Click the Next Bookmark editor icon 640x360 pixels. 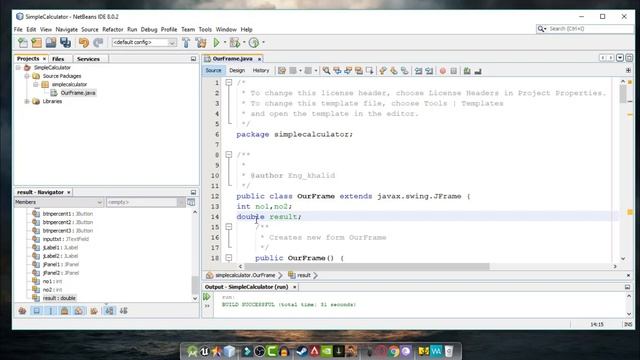(393, 71)
